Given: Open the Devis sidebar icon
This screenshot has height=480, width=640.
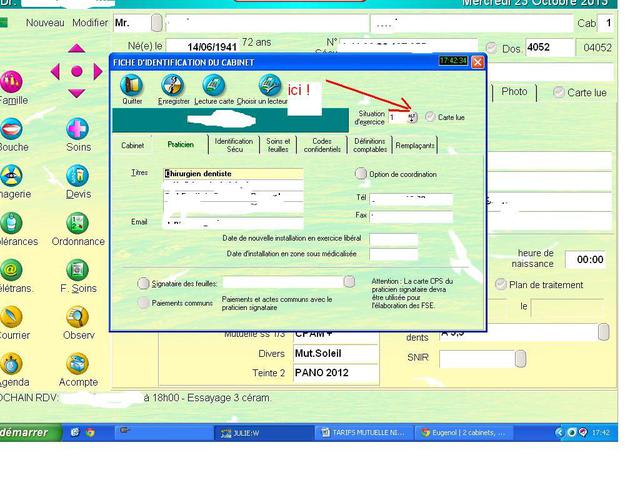Looking at the screenshot, I should coord(78,176).
